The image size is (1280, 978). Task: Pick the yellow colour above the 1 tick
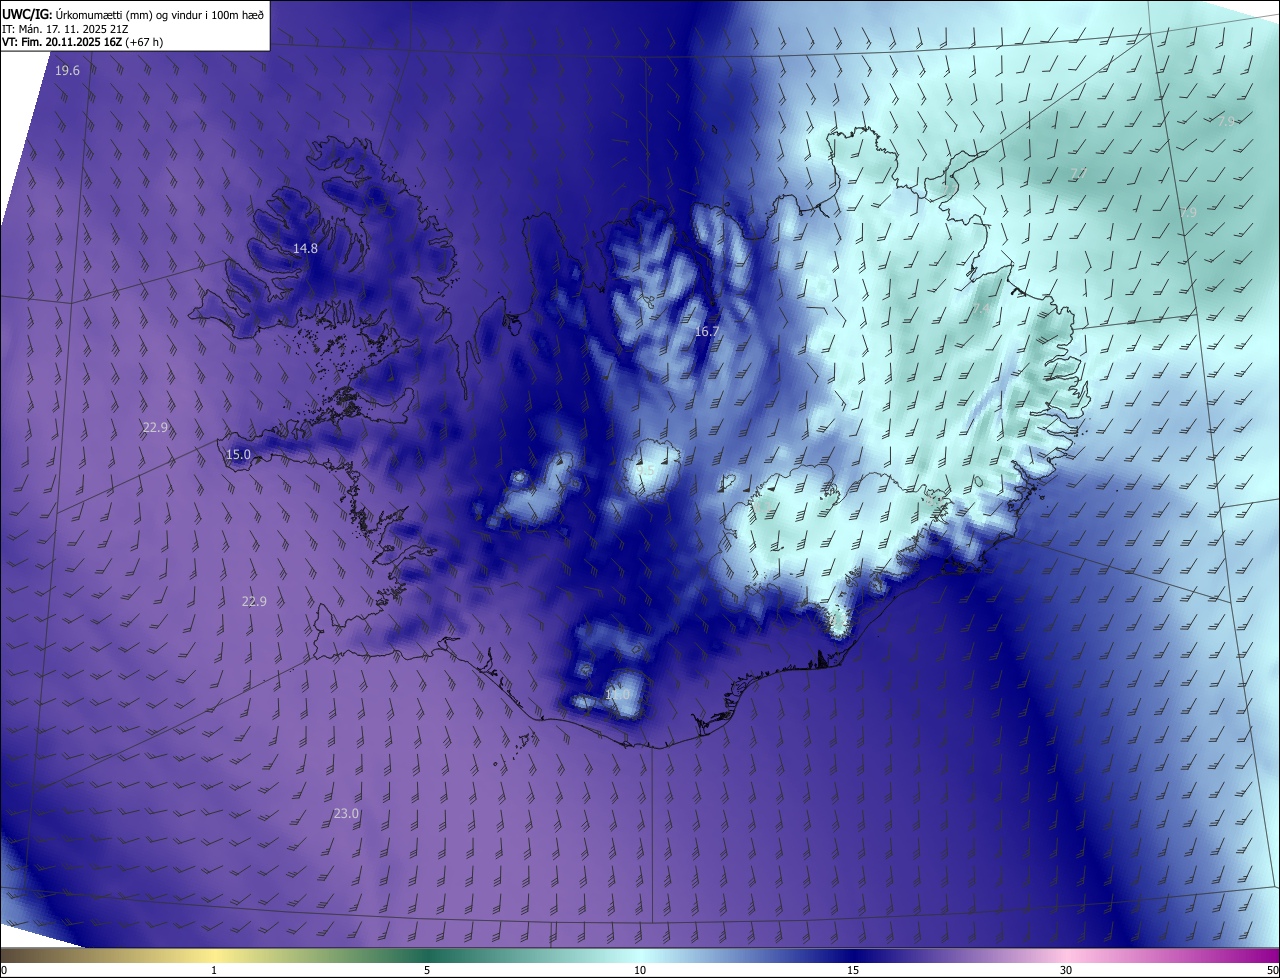click(x=214, y=955)
